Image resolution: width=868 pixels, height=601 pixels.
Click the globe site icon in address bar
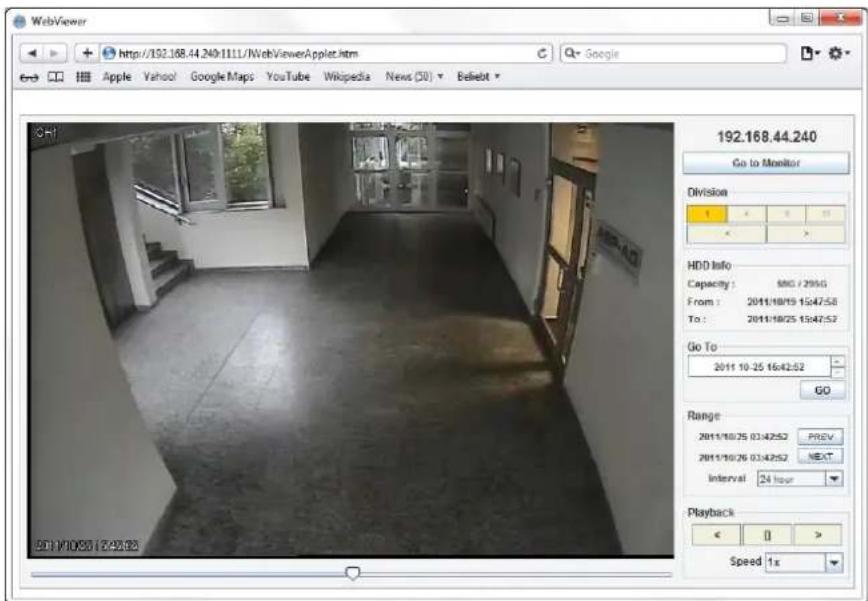[109, 53]
